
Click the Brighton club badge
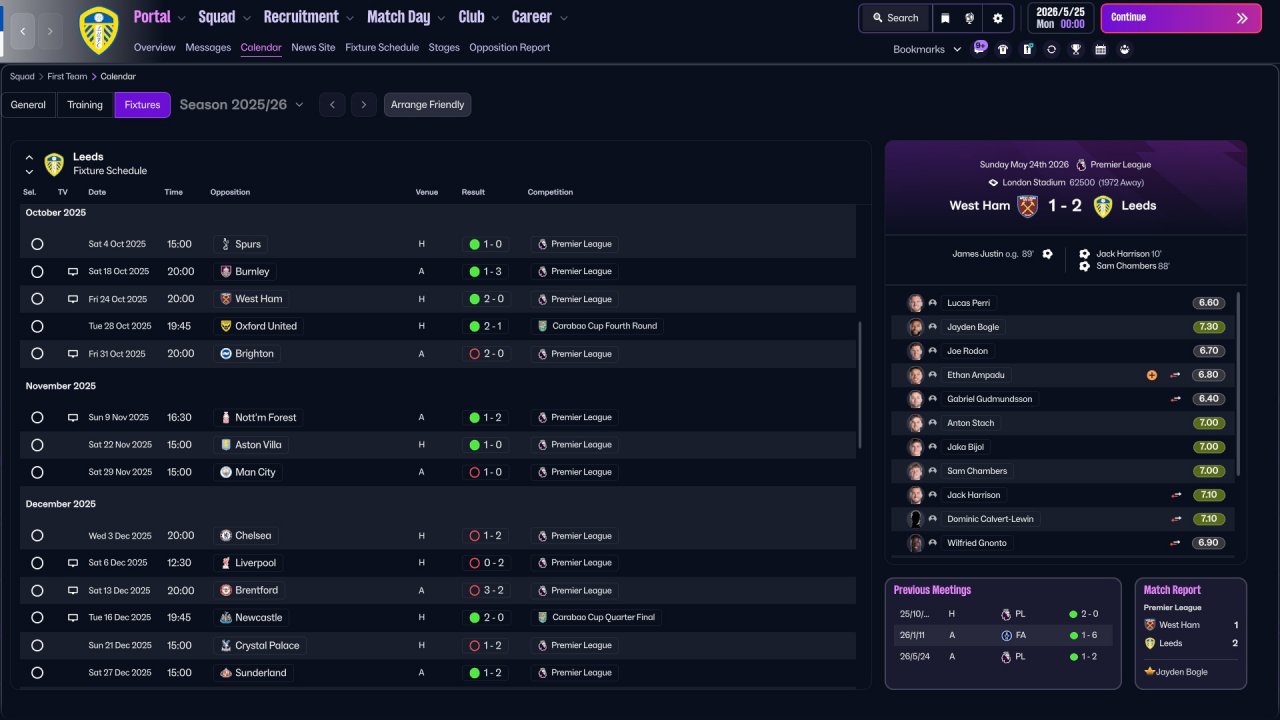[226, 354]
